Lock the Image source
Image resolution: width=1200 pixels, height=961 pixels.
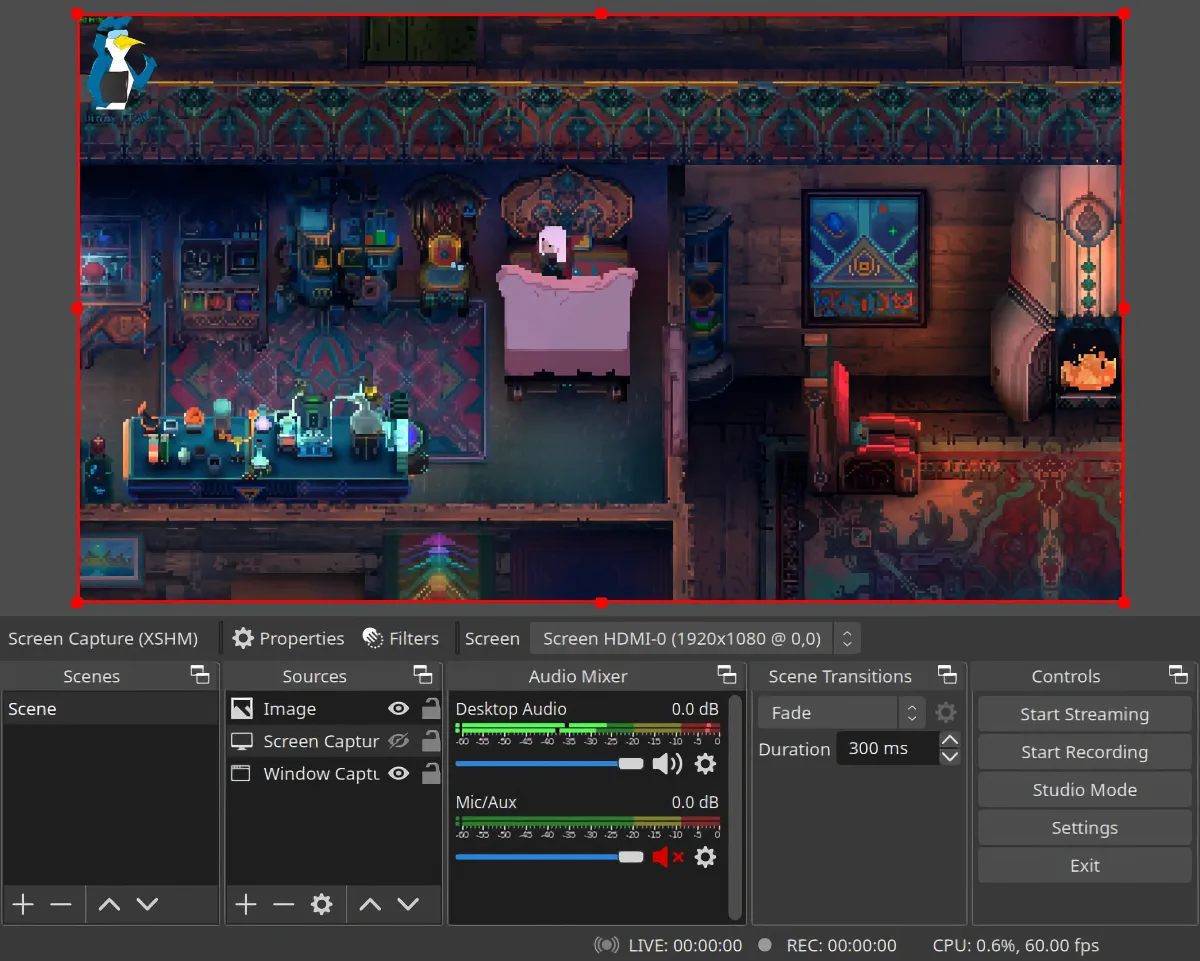pyautogui.click(x=431, y=709)
